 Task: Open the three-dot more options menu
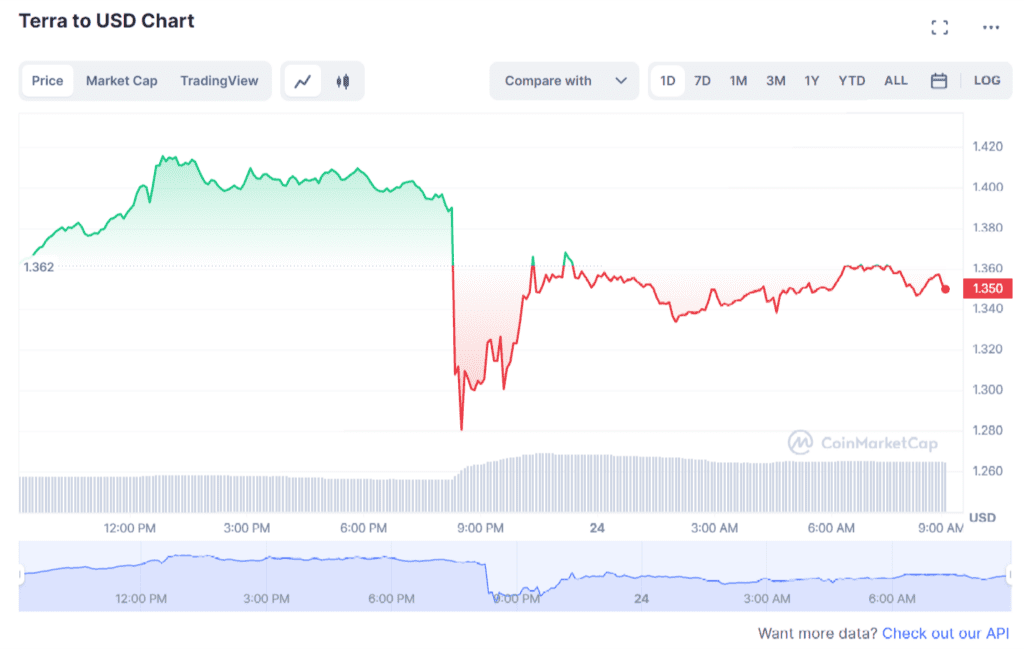[x=991, y=27]
